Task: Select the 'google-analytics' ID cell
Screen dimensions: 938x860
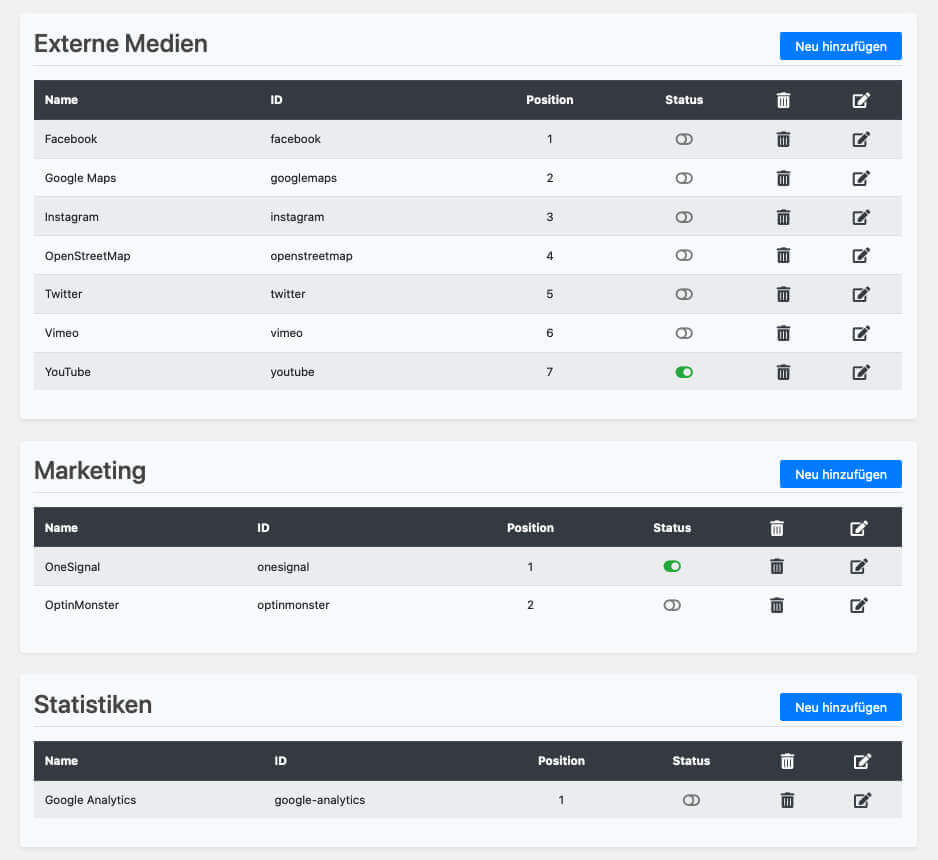Action: coord(319,800)
